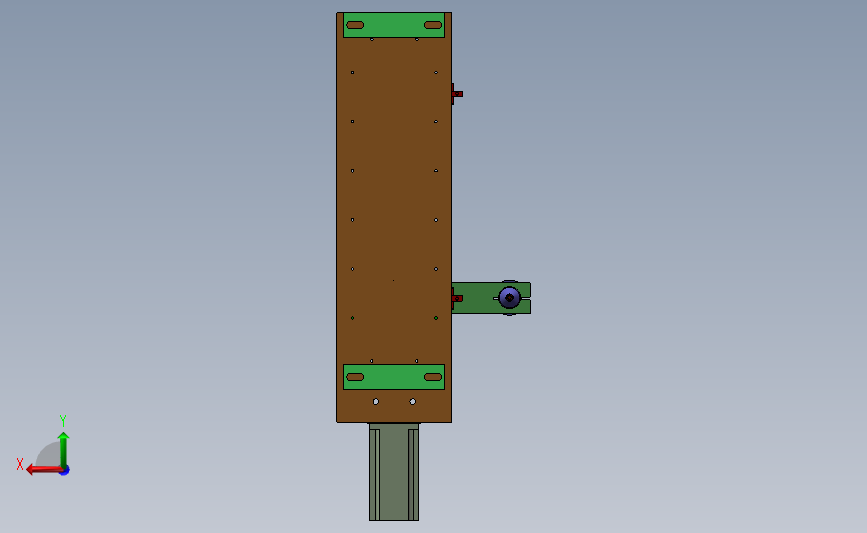Select left white hole near plate bottom
This screenshot has width=867, height=533.
[x=376, y=401]
